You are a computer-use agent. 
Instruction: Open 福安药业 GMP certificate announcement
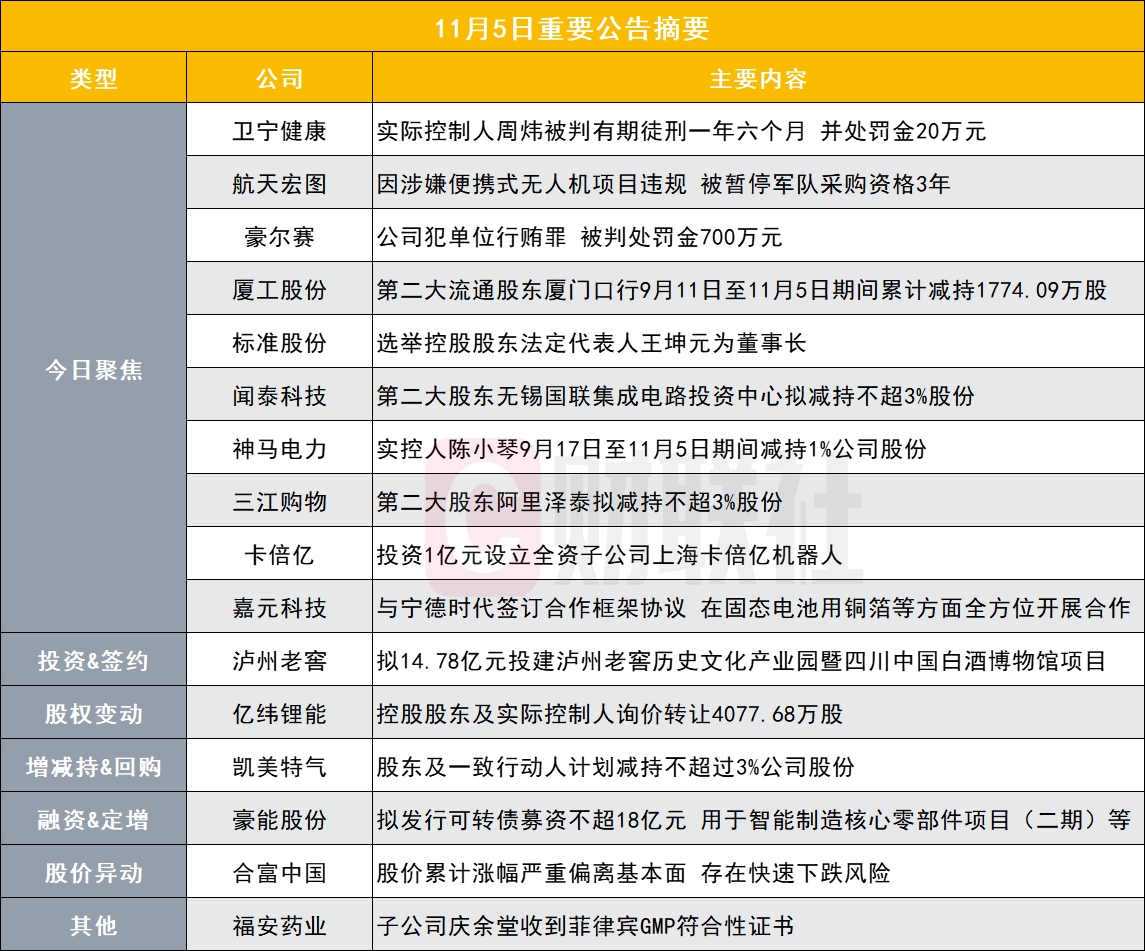(585, 926)
